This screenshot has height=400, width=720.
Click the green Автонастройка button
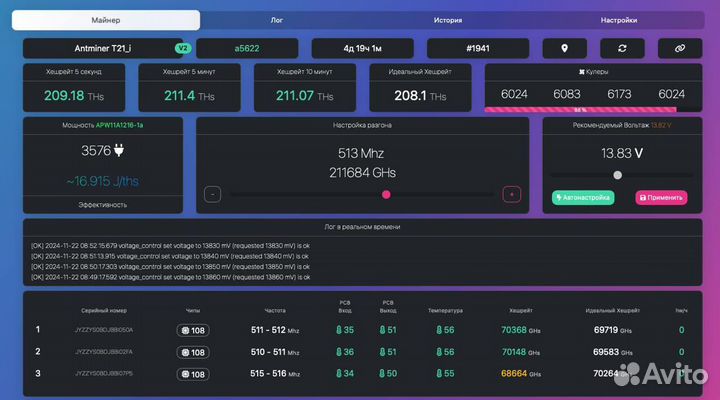tap(583, 198)
